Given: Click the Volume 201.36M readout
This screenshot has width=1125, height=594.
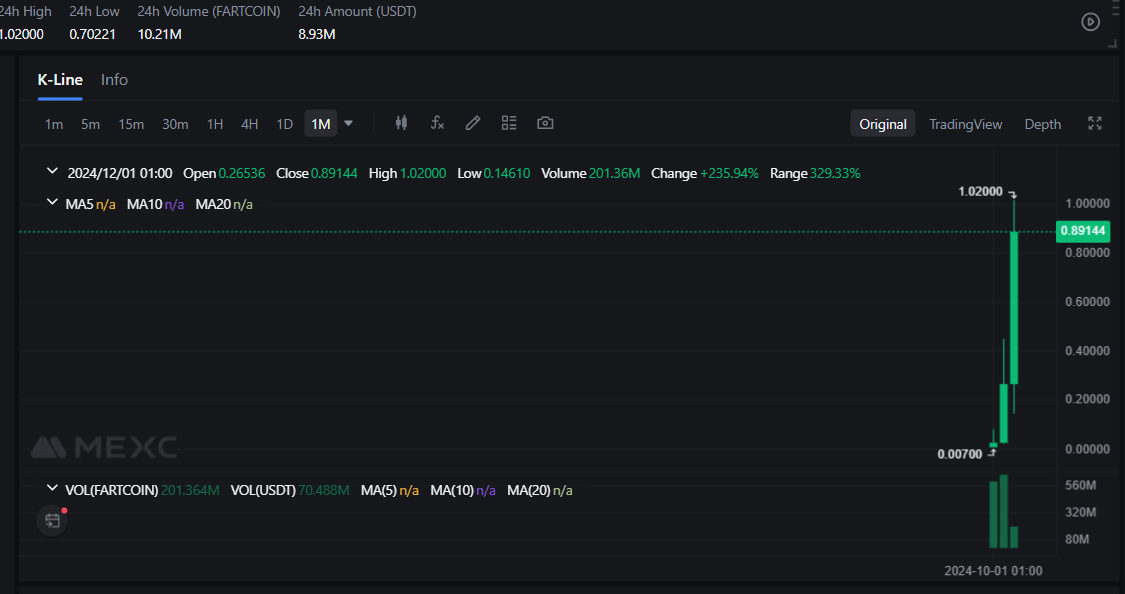Looking at the screenshot, I should (590, 174).
